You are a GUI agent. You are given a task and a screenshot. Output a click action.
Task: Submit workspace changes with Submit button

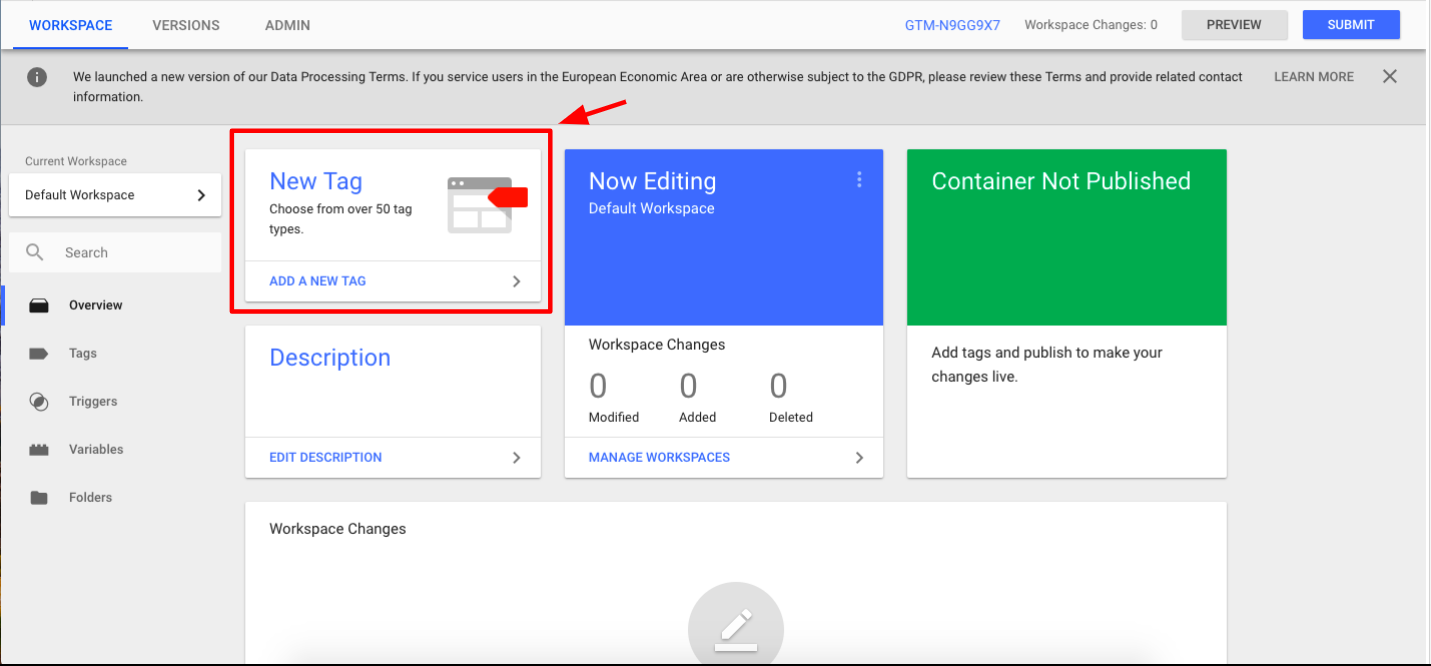(1351, 25)
